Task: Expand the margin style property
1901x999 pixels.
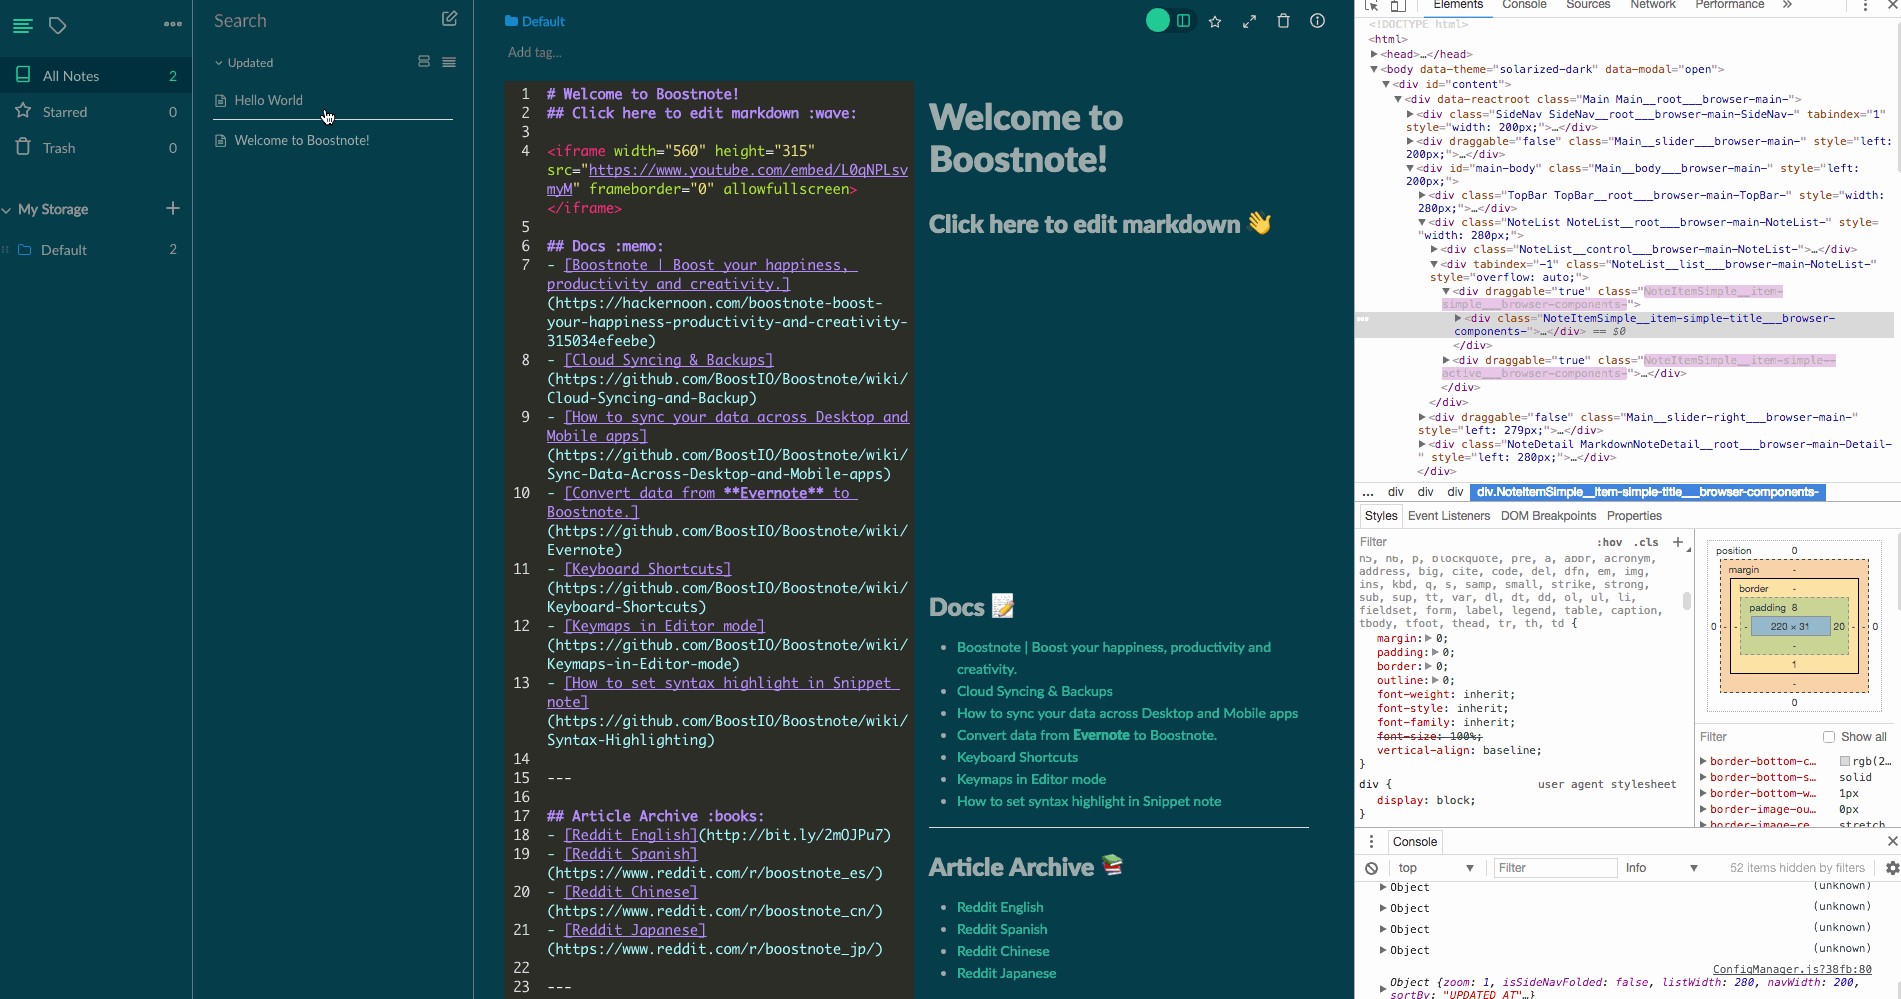Action: pyautogui.click(x=1428, y=638)
